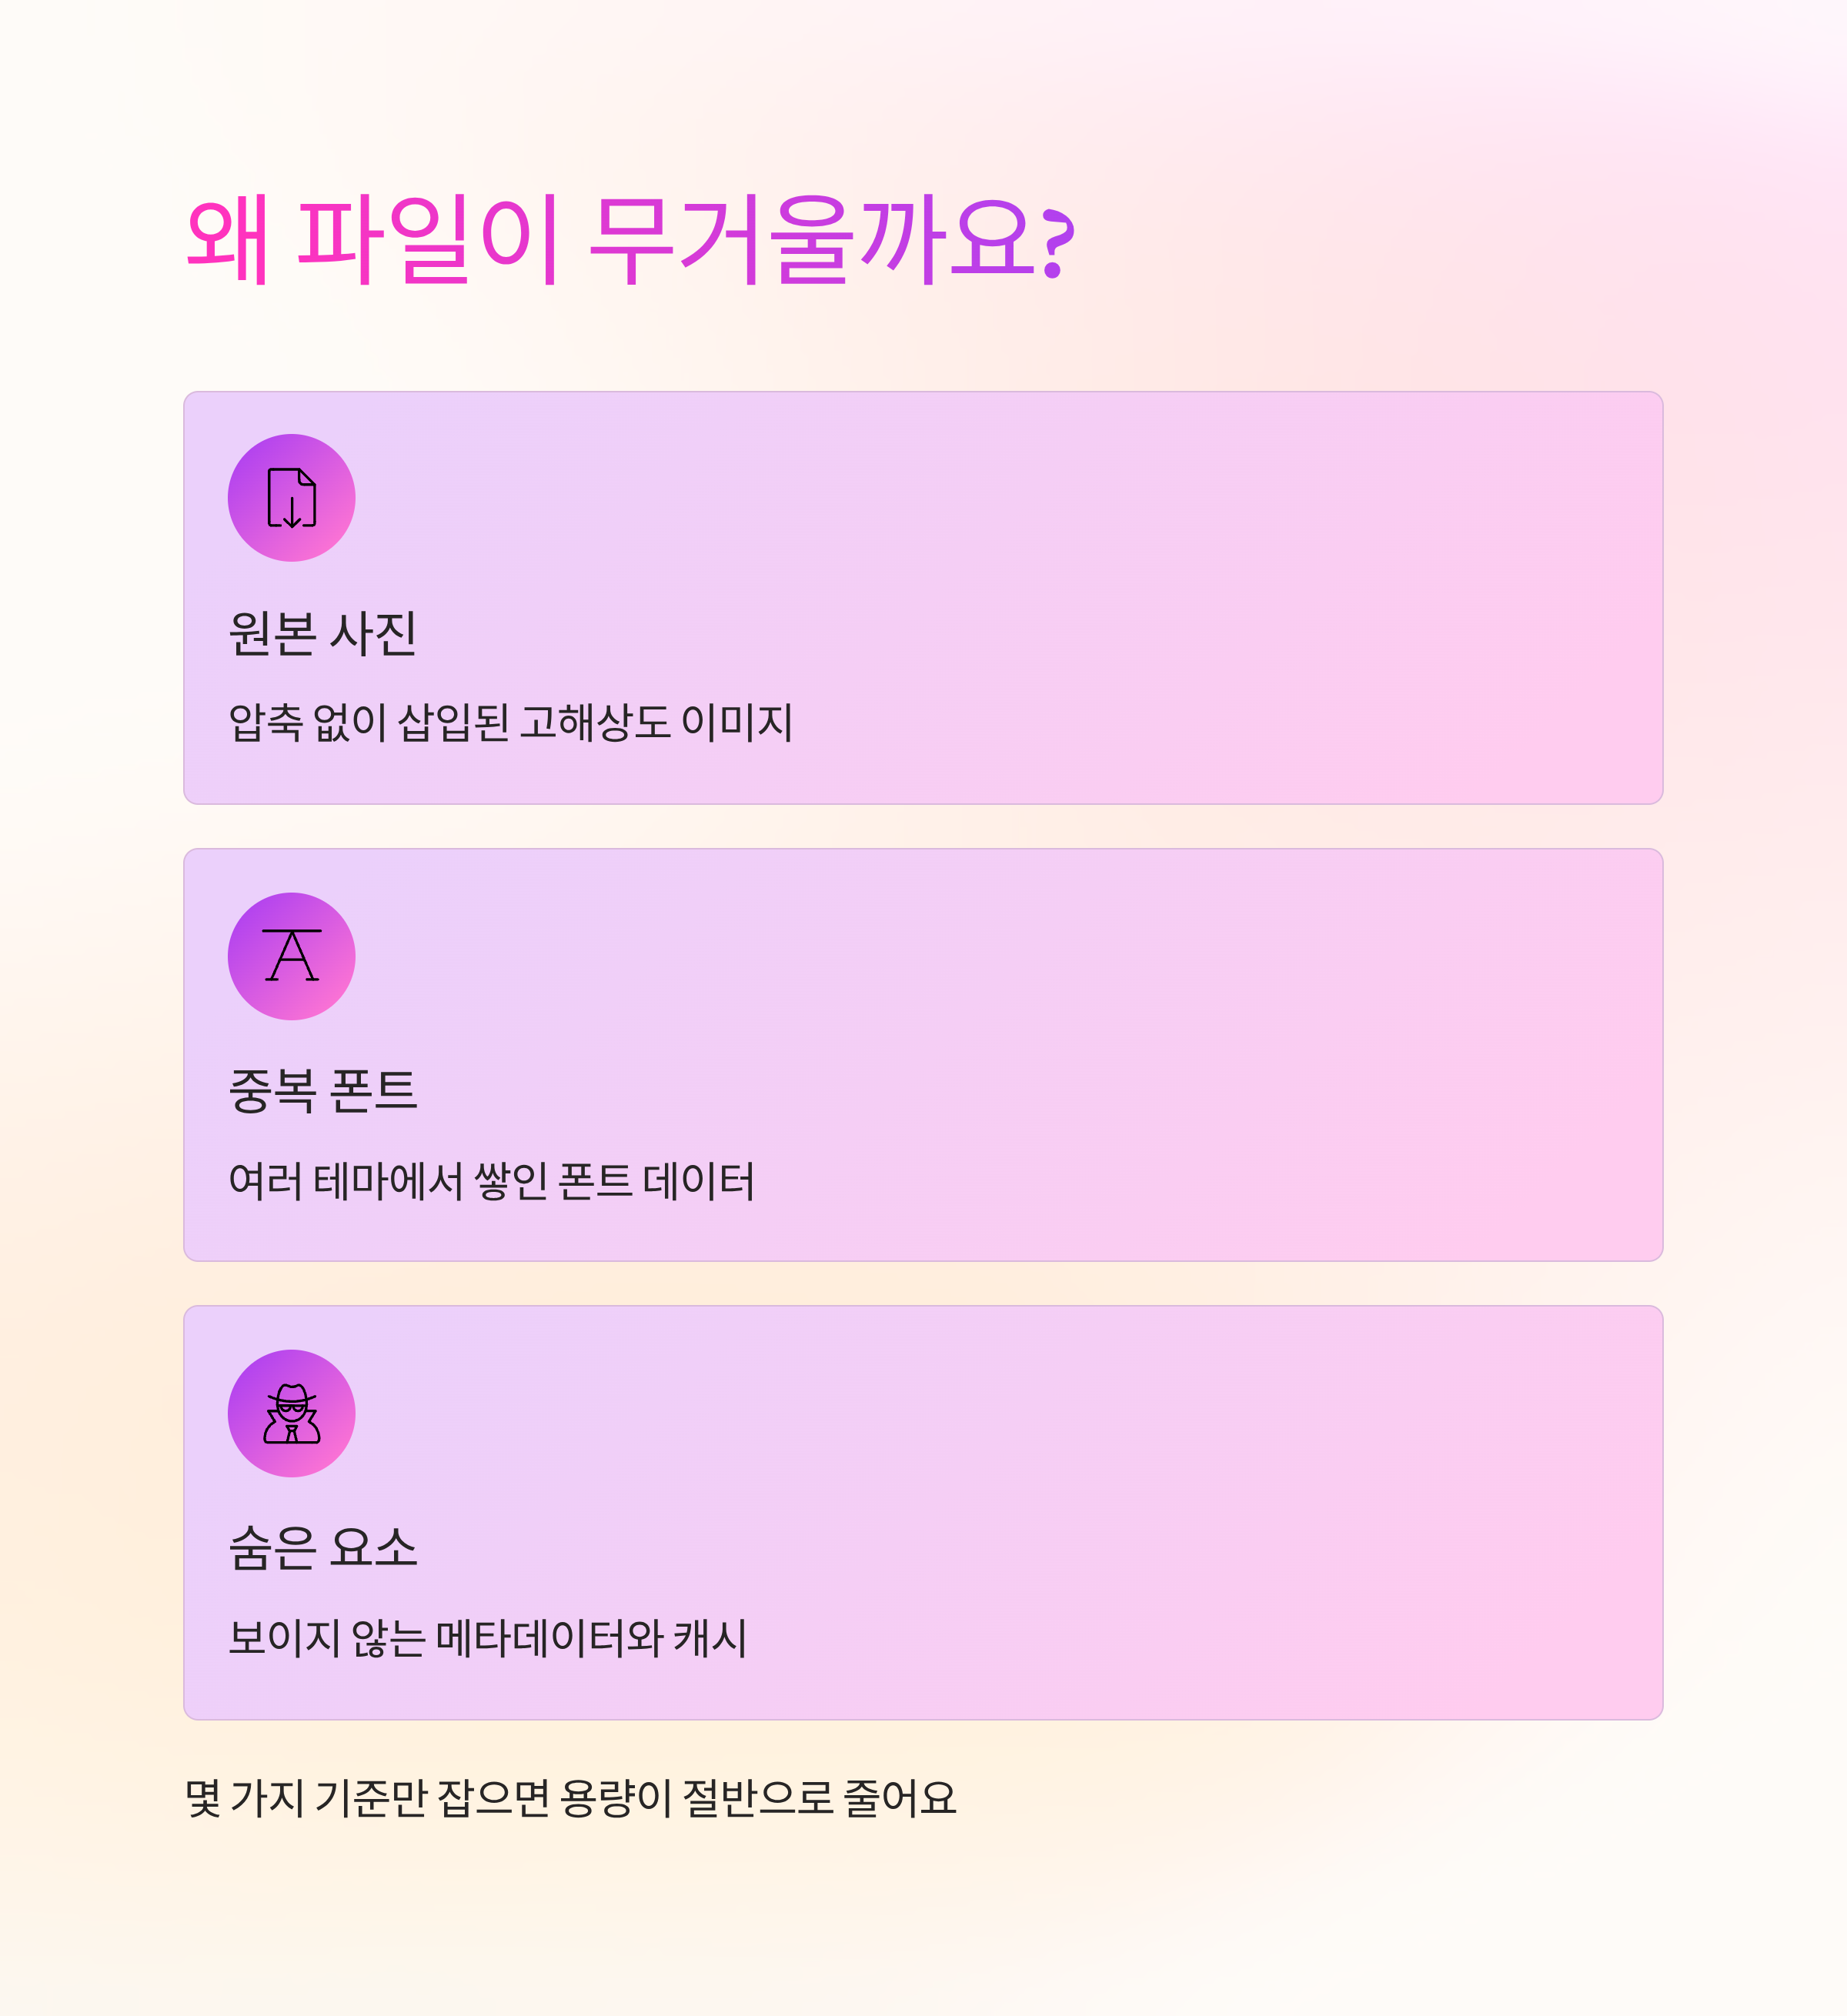Click the file download icon above 원본 사진

point(291,497)
